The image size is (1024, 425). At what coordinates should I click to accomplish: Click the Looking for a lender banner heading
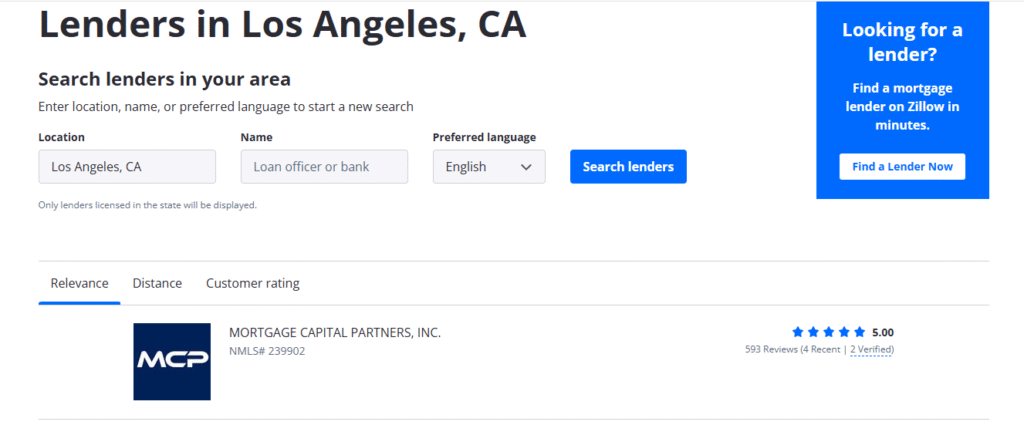pos(903,42)
